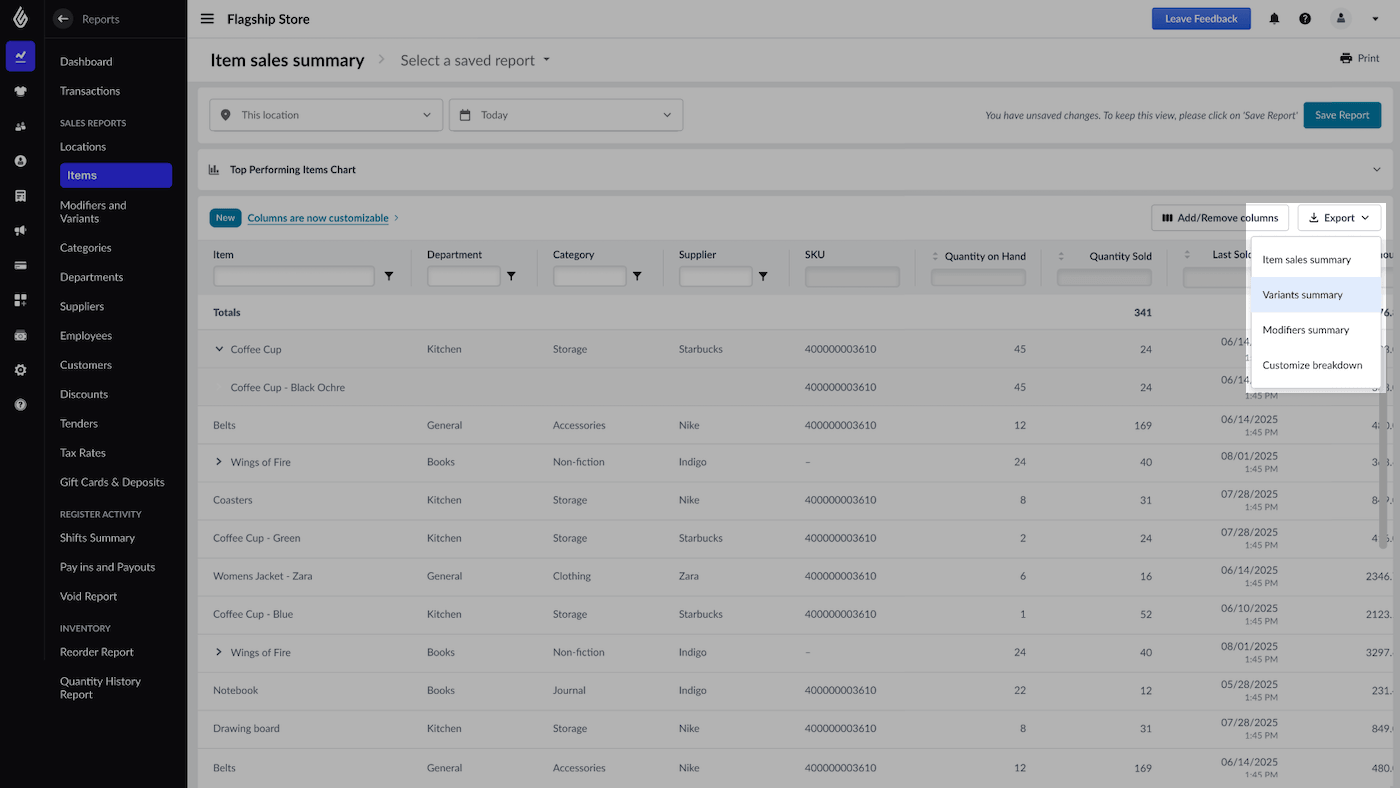Open the customers group icon in the rail

pyautogui.click(x=20, y=126)
